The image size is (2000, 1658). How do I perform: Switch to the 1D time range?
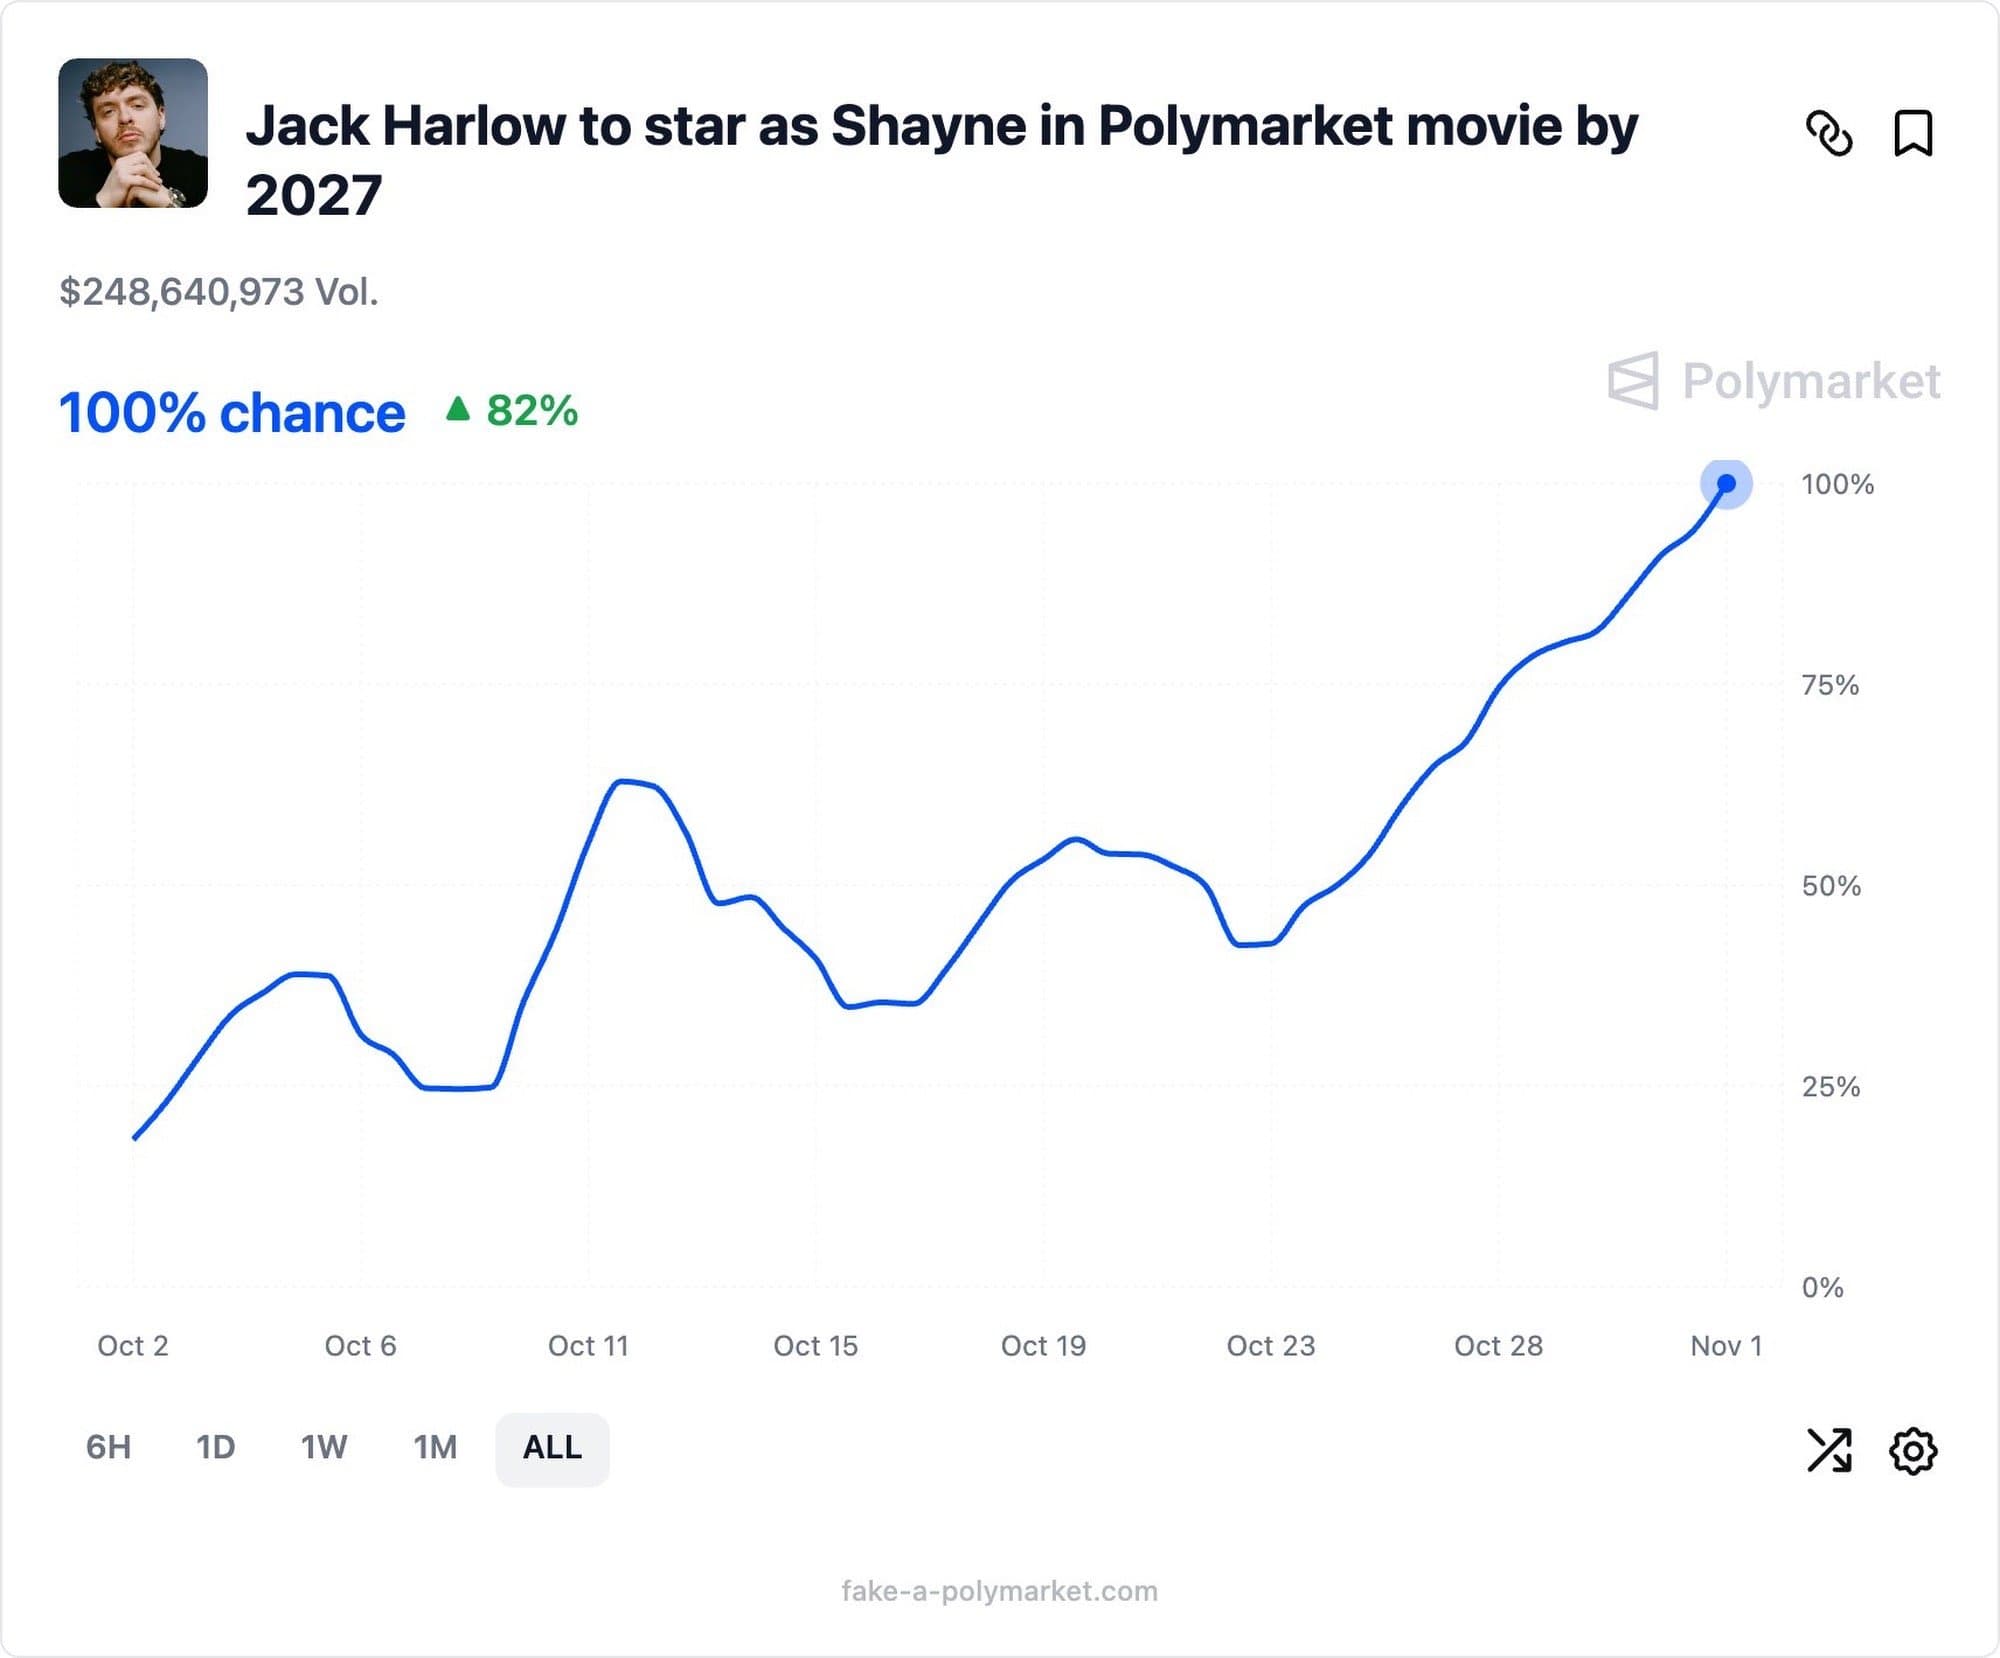215,1447
